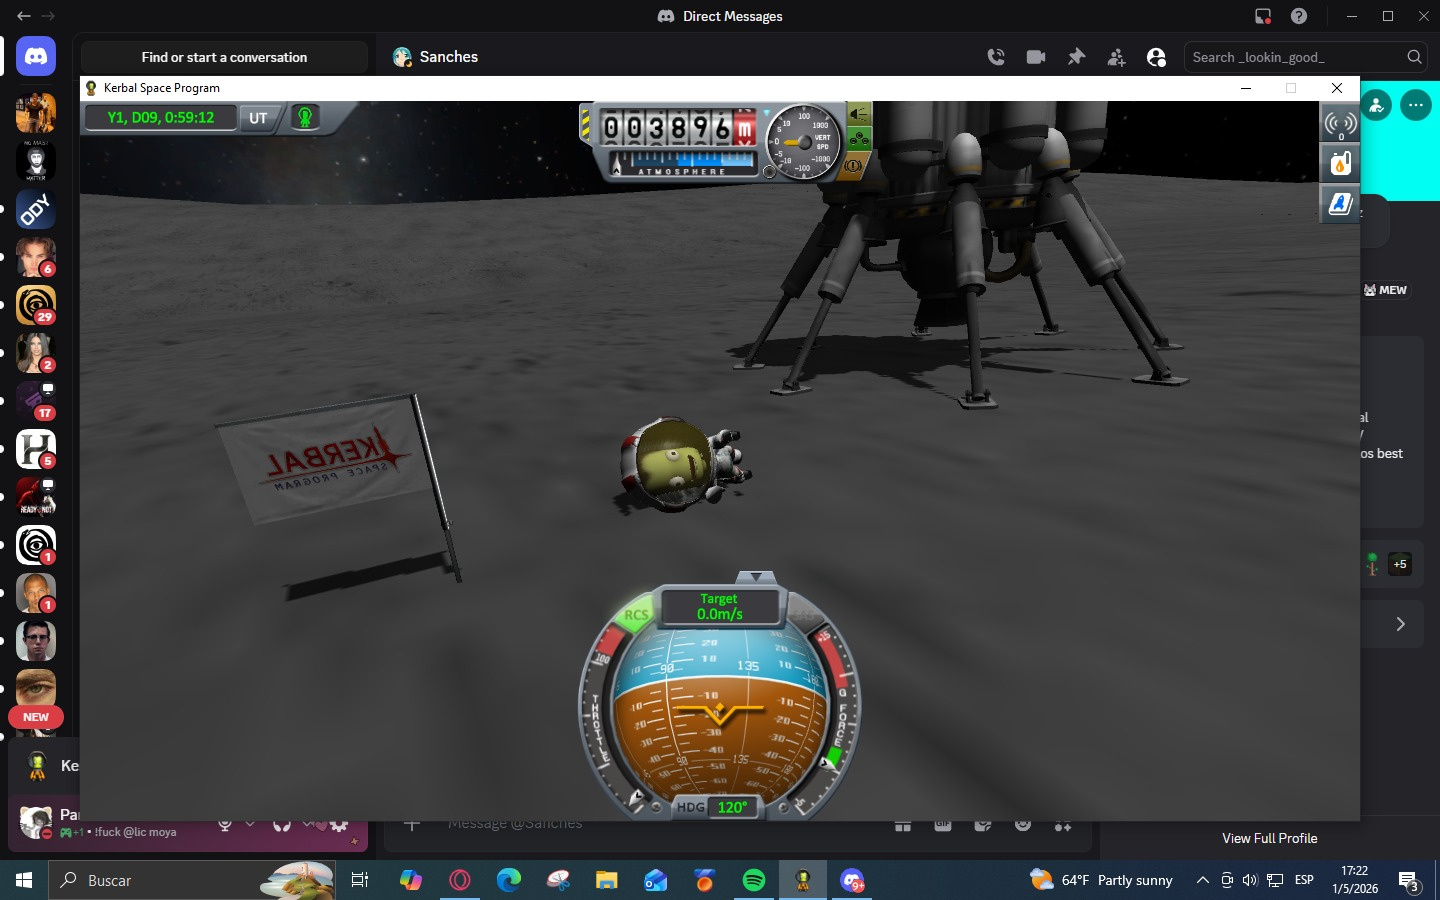Open the weather widget 64°F Partly sunny
Viewport: 1440px width, 900px height.
1101,880
